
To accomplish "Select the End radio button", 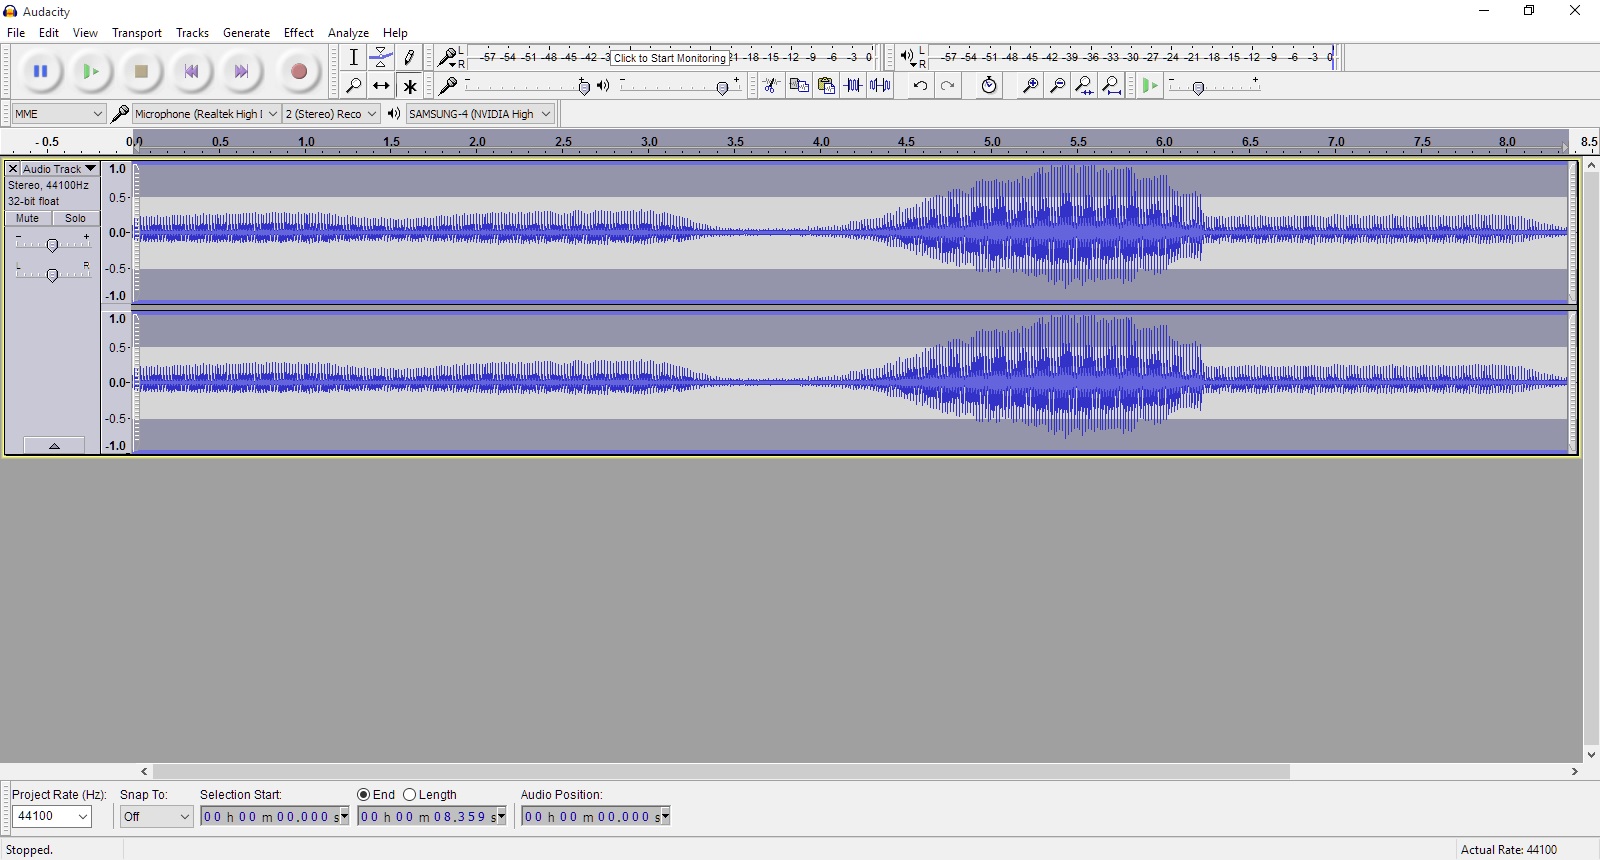I will (x=364, y=795).
